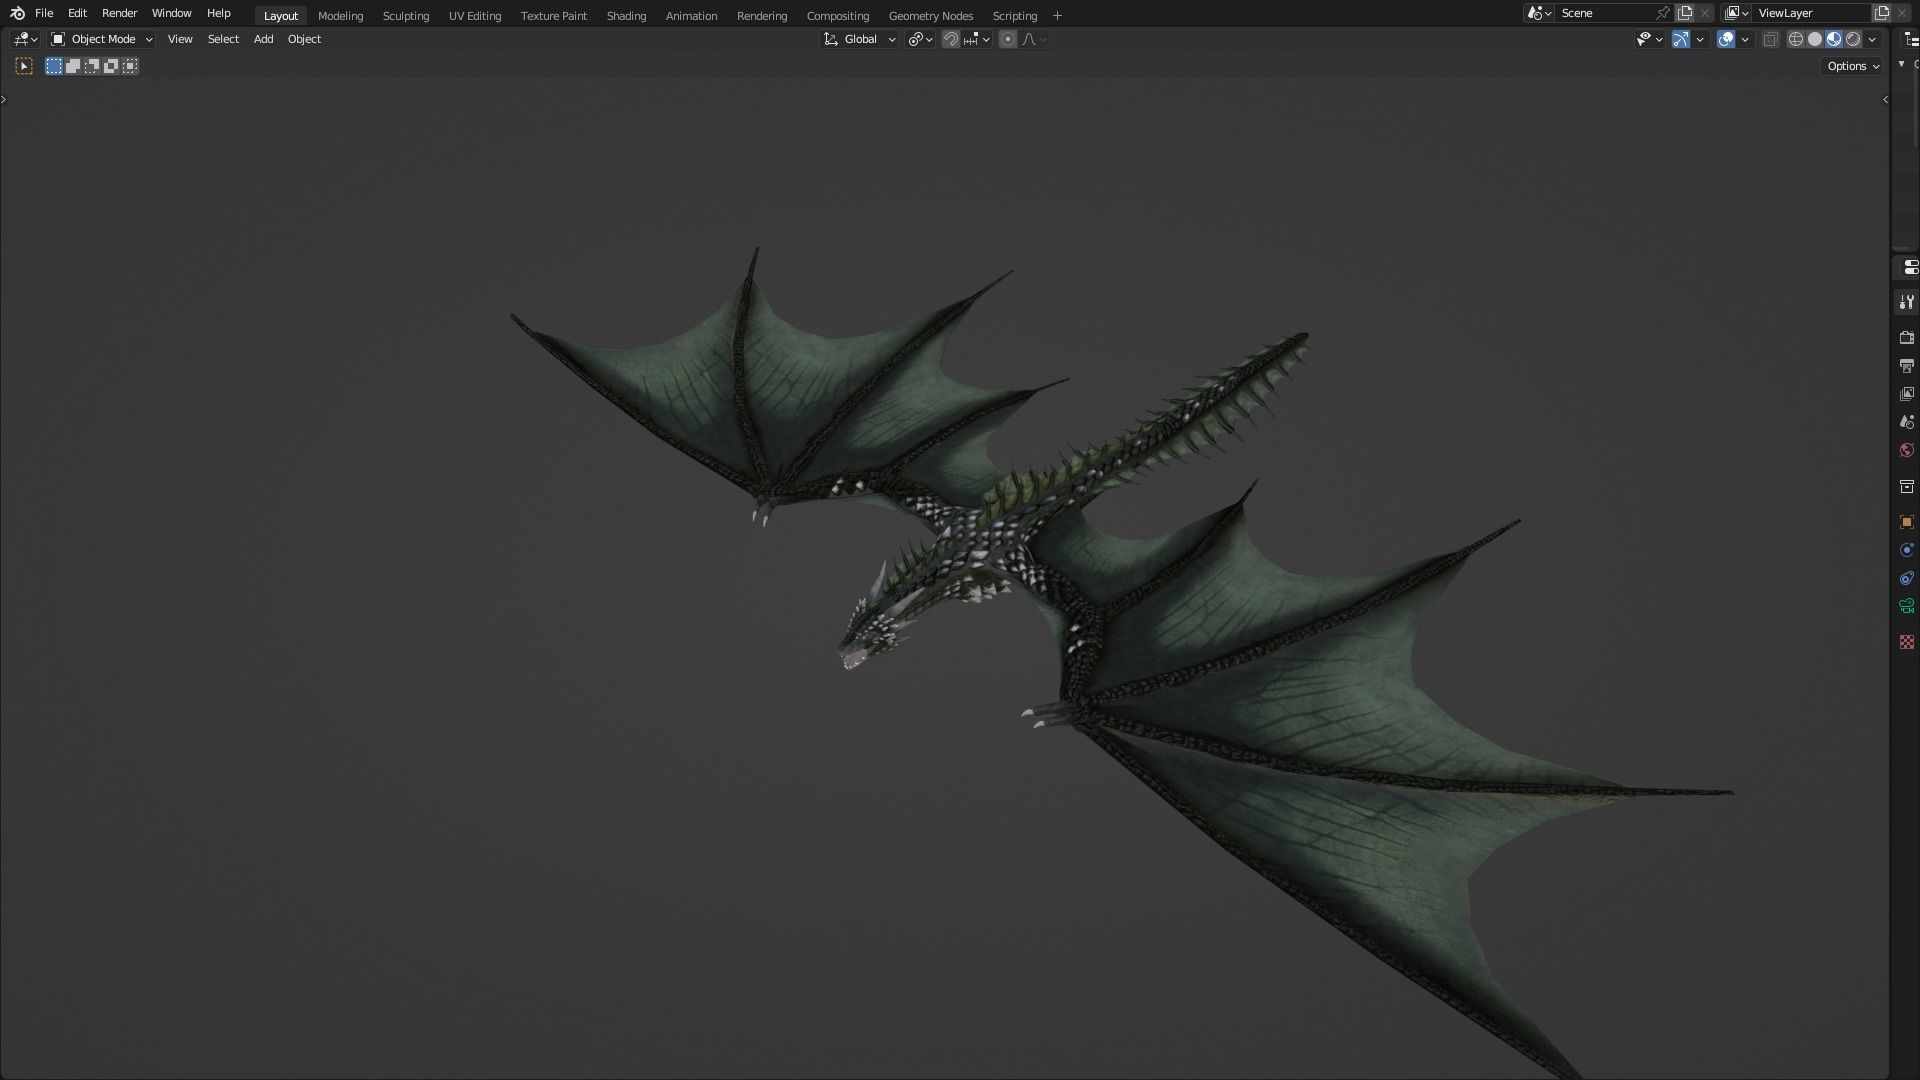Open the Tool properties tab

pyautogui.click(x=1907, y=302)
